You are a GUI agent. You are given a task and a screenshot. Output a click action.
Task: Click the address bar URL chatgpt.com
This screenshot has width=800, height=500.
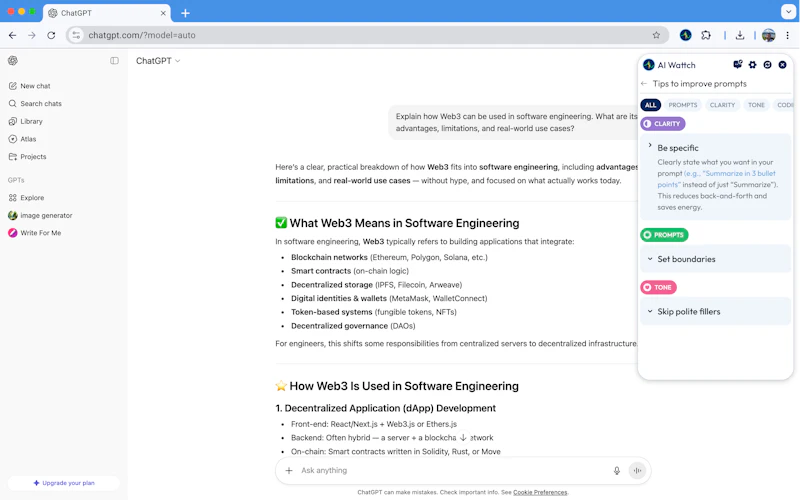(142, 35)
